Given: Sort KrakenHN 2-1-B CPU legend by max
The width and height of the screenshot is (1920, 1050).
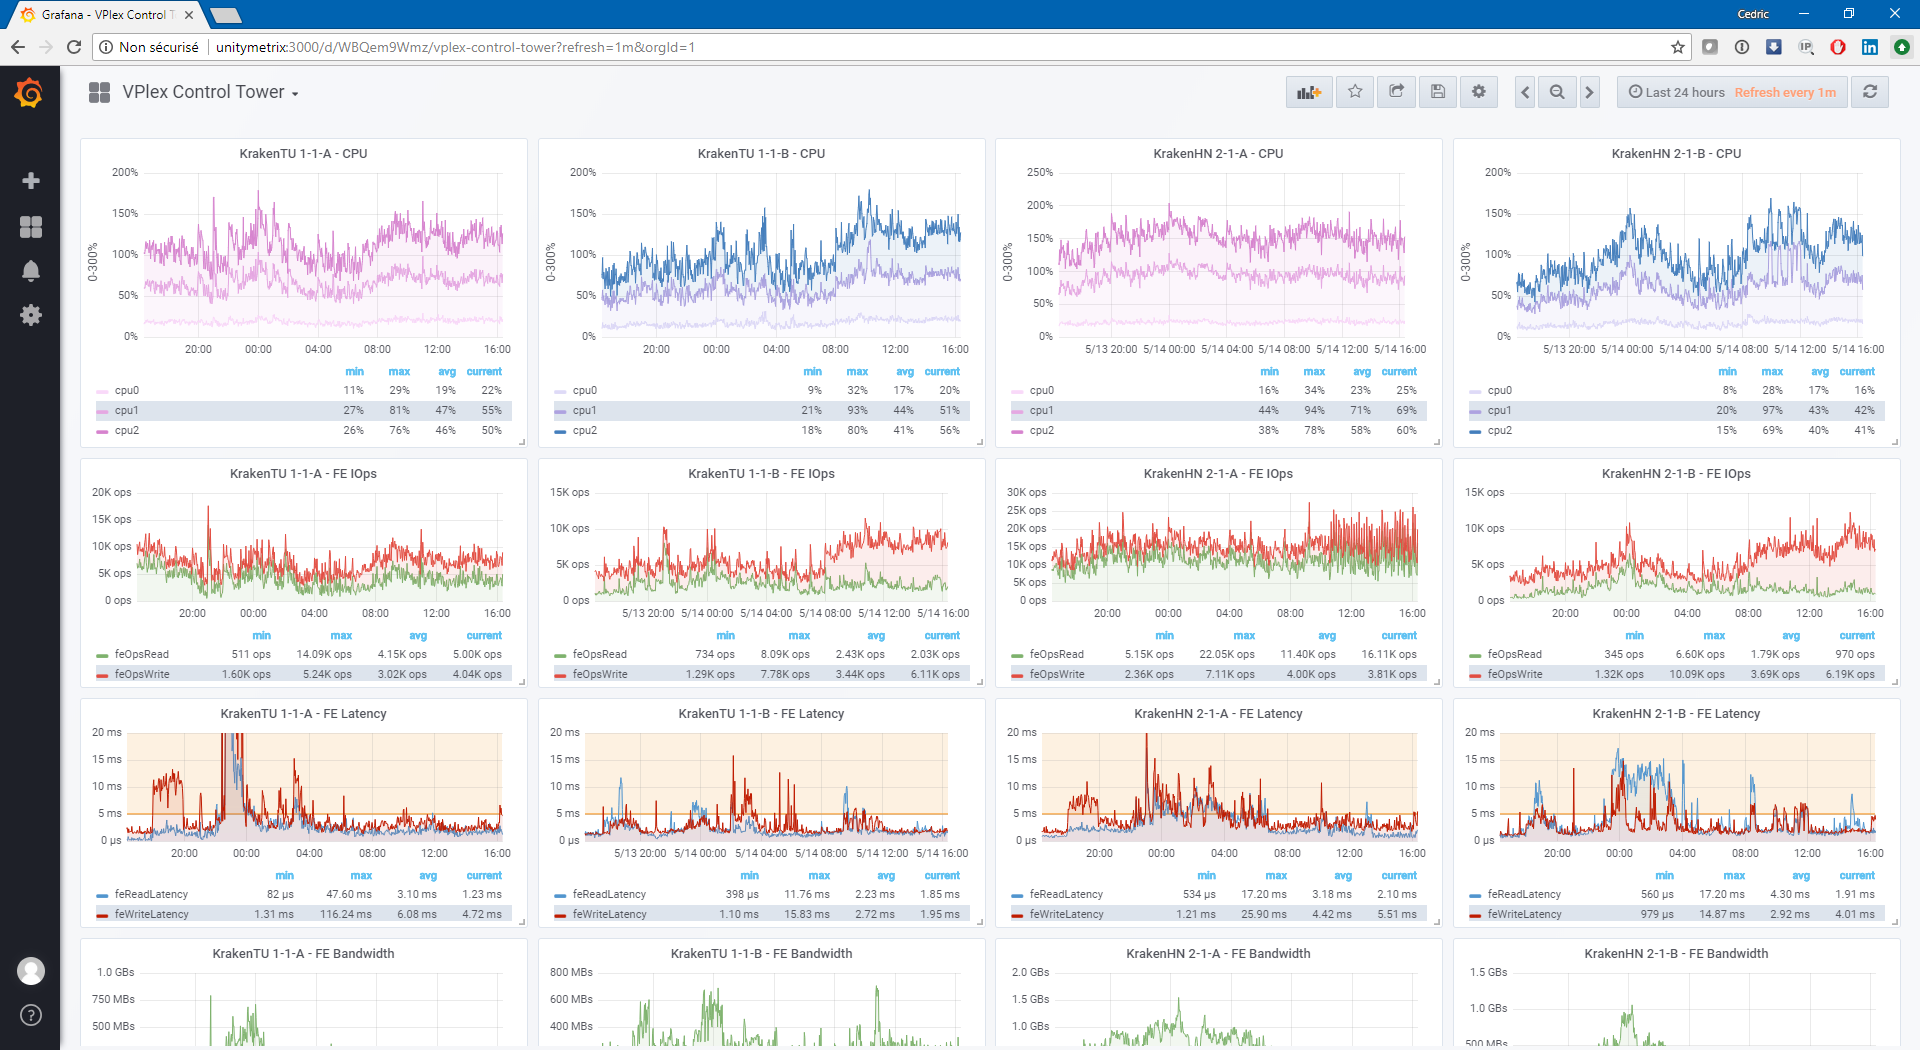Looking at the screenshot, I should click(1772, 372).
